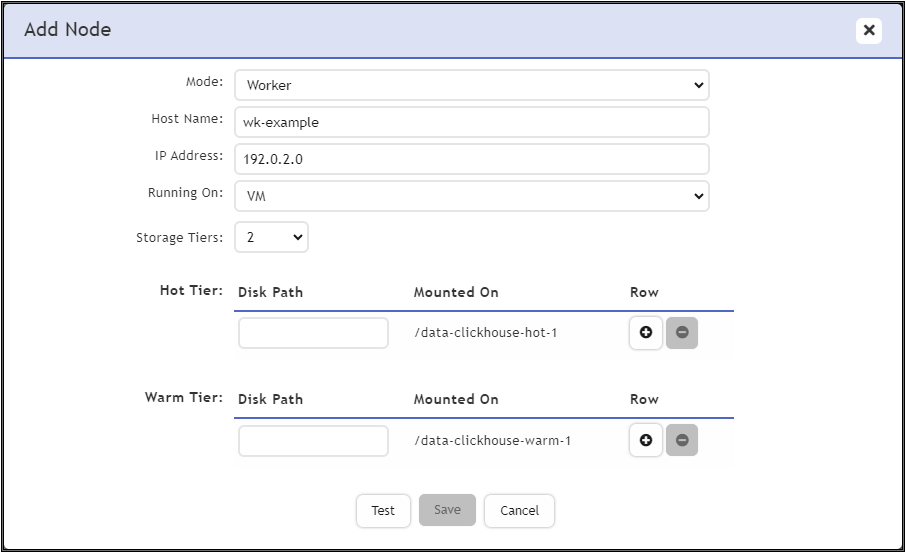This screenshot has height=553, width=906.
Task: Add a row to Warm Tier
Action: tap(646, 440)
